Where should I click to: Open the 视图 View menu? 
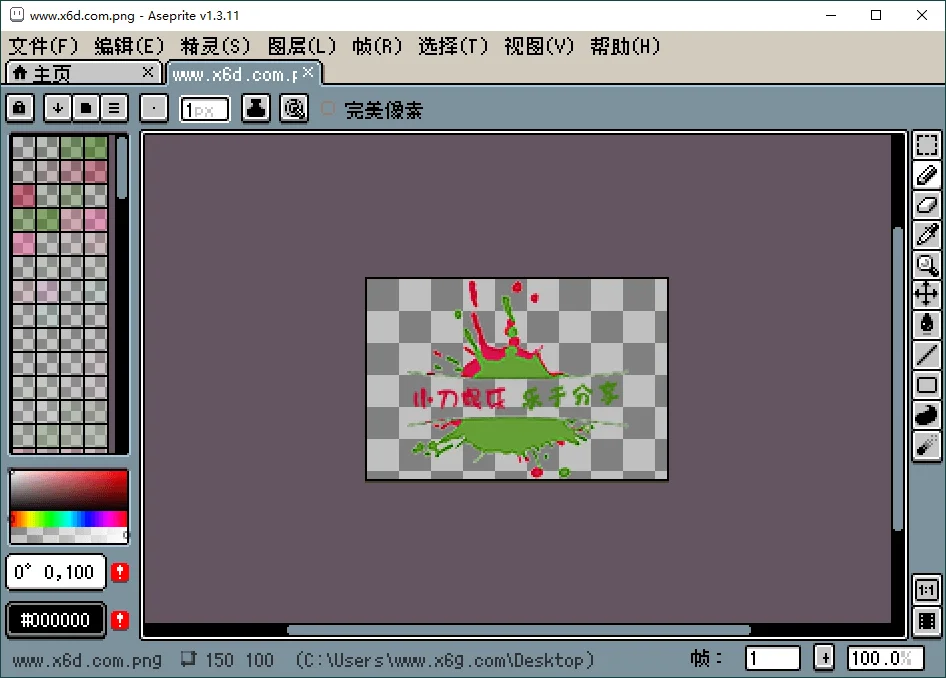click(x=538, y=46)
